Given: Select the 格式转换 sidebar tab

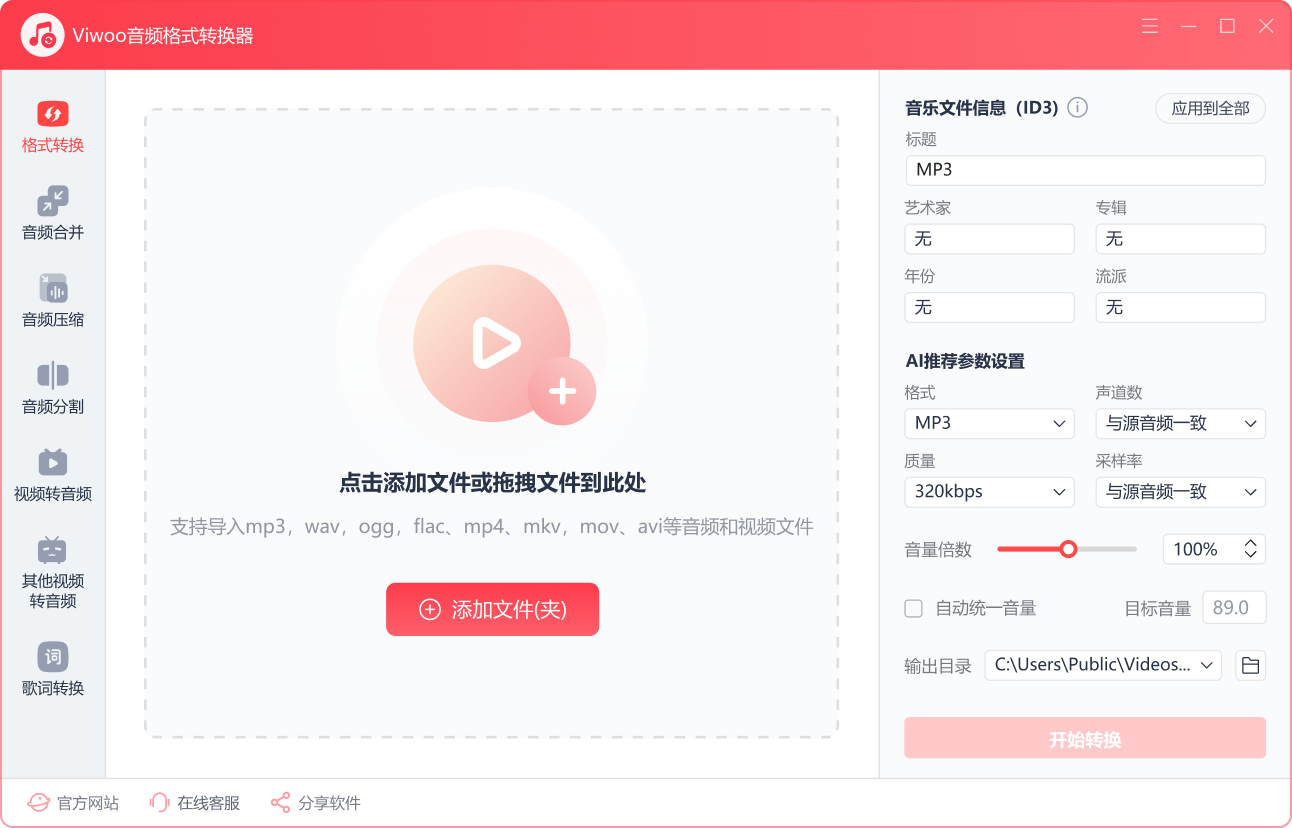Looking at the screenshot, I should pyautogui.click(x=53, y=127).
